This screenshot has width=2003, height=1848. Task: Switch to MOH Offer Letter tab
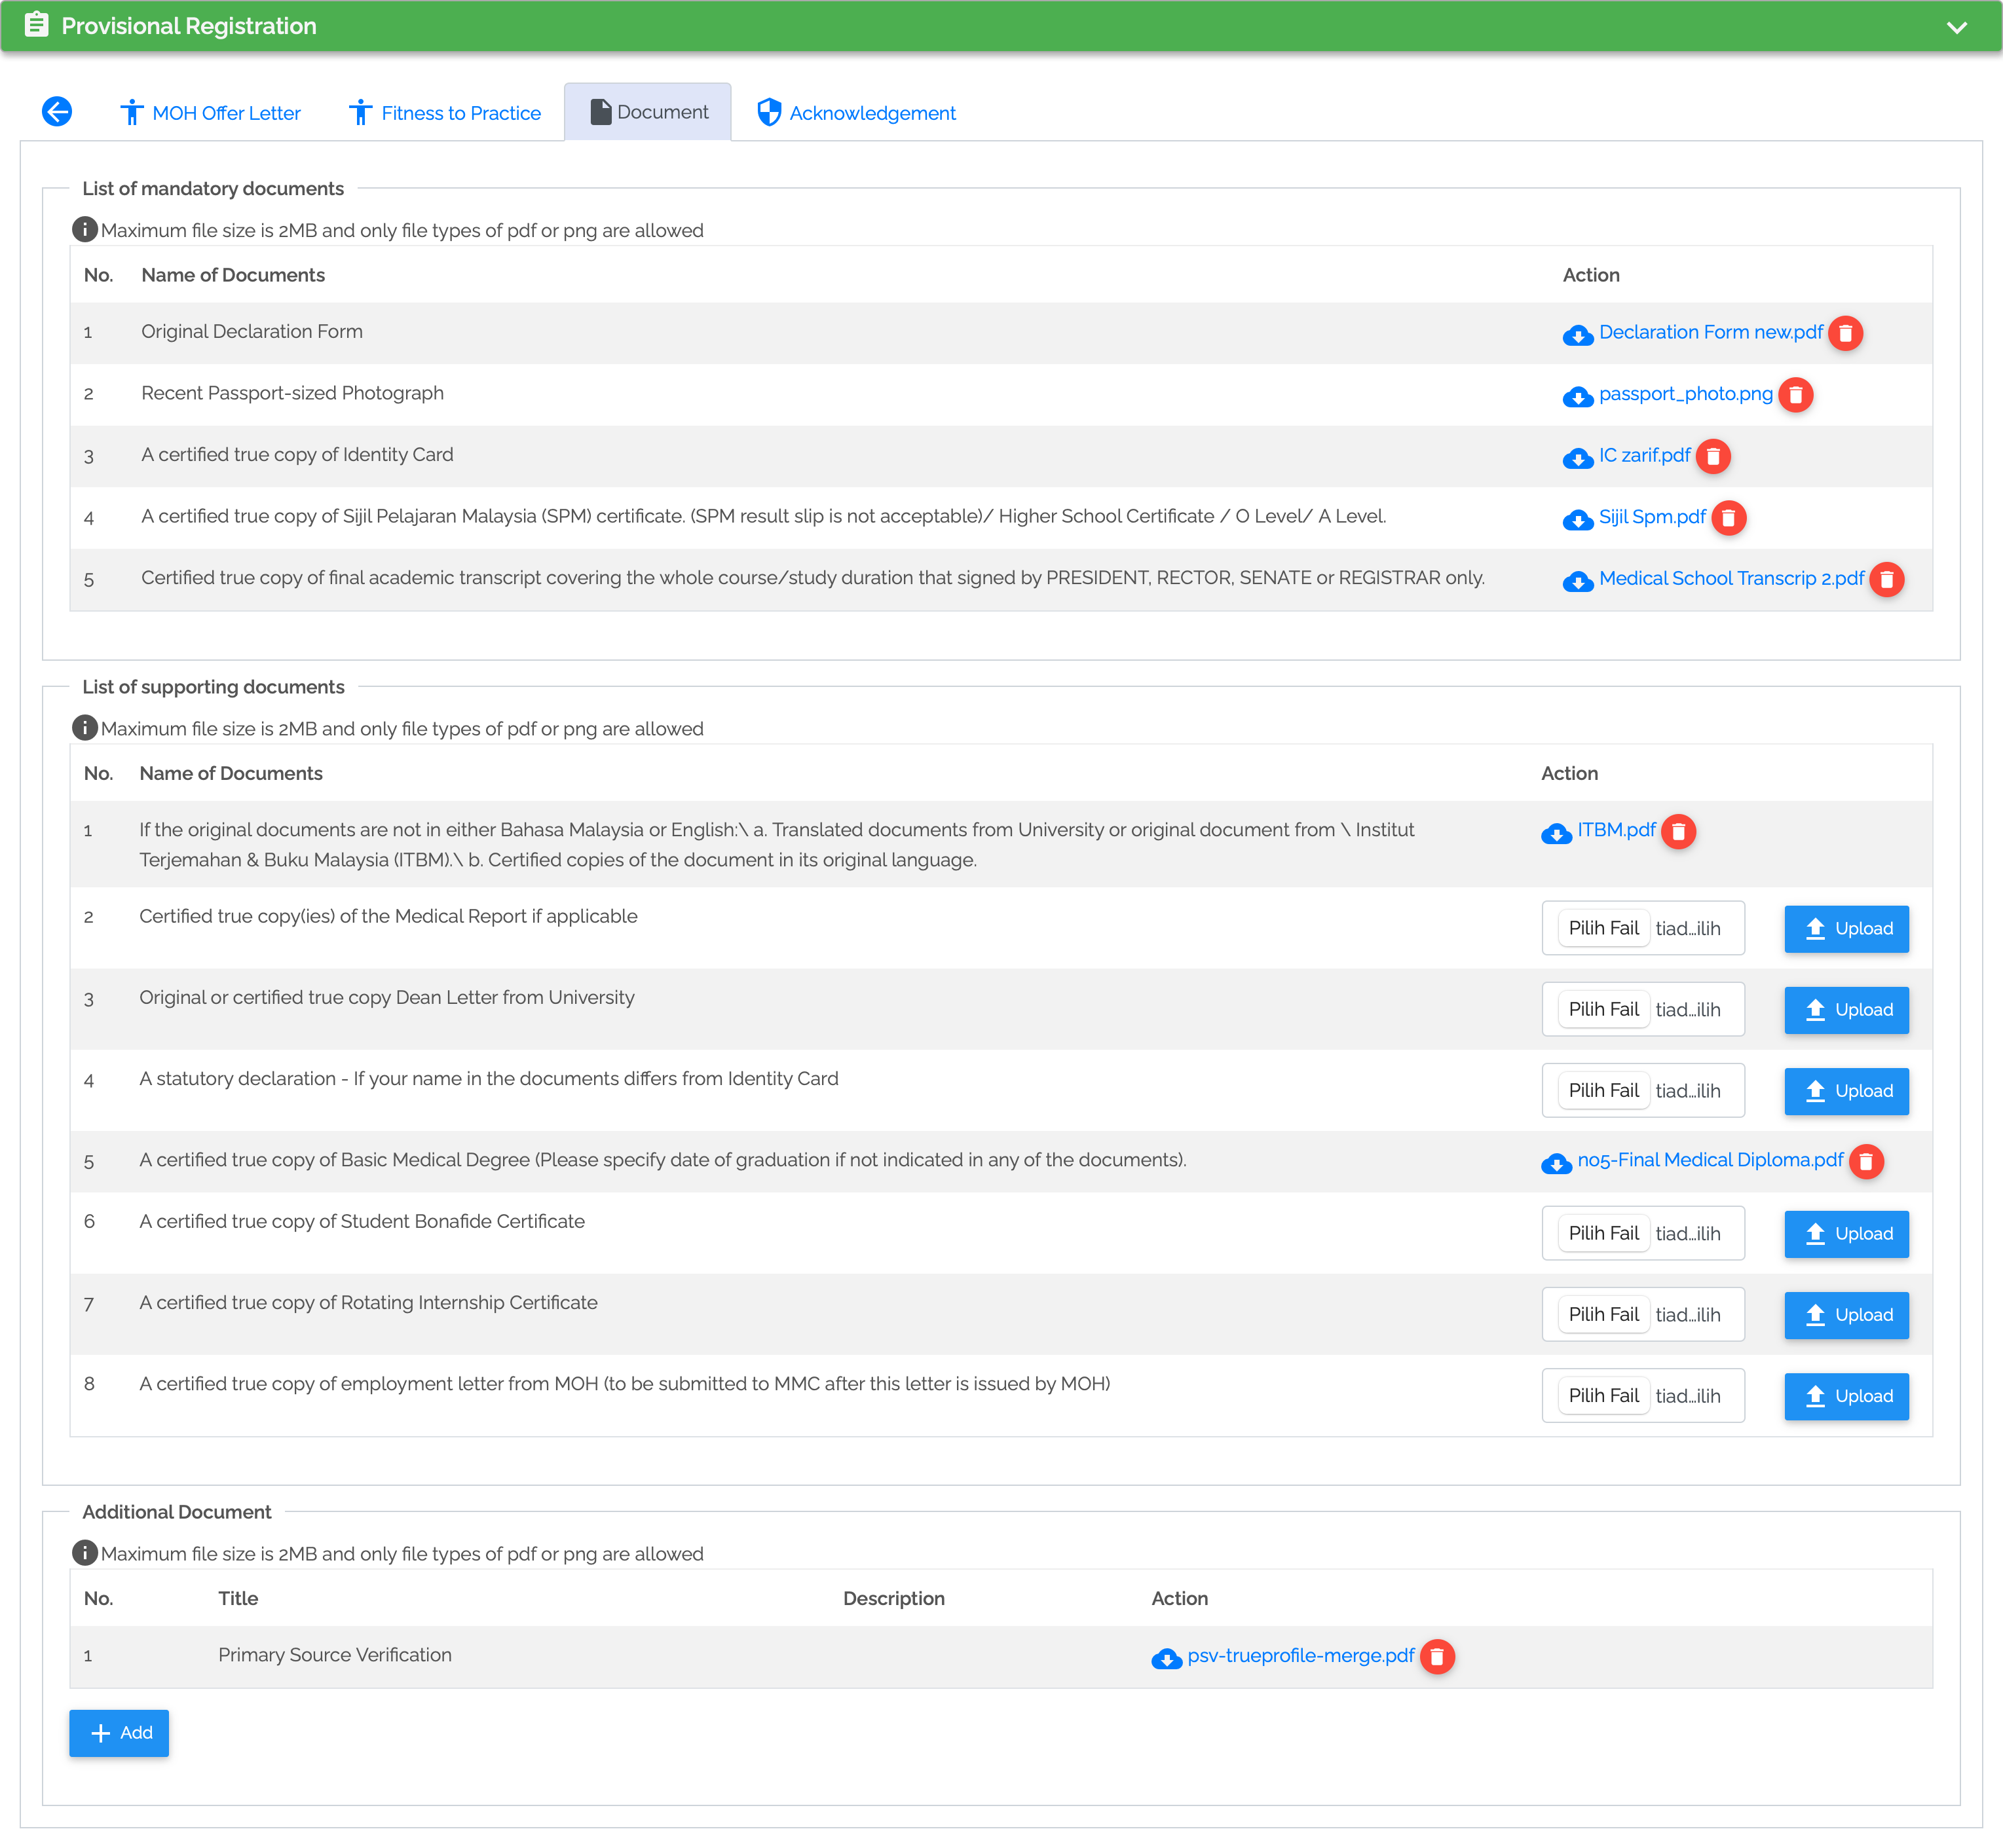point(211,113)
